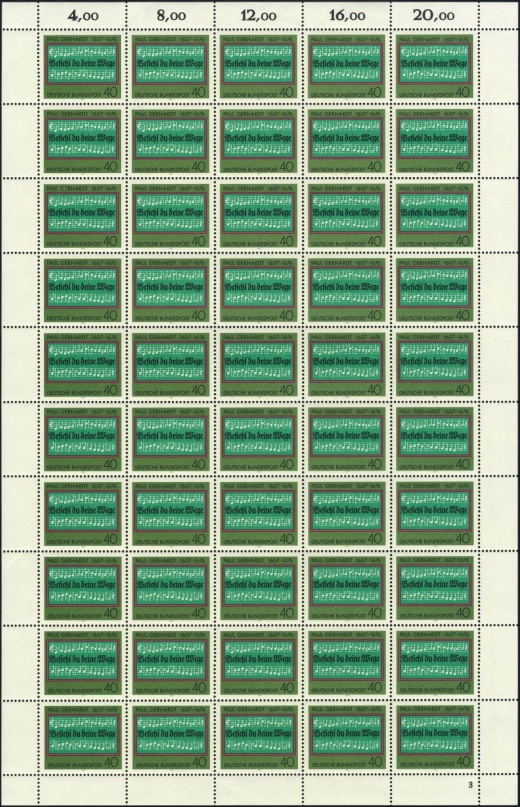This screenshot has width=520, height=807.
Task: Select the ninth-row stamp in the middle column
Action: (258, 662)
